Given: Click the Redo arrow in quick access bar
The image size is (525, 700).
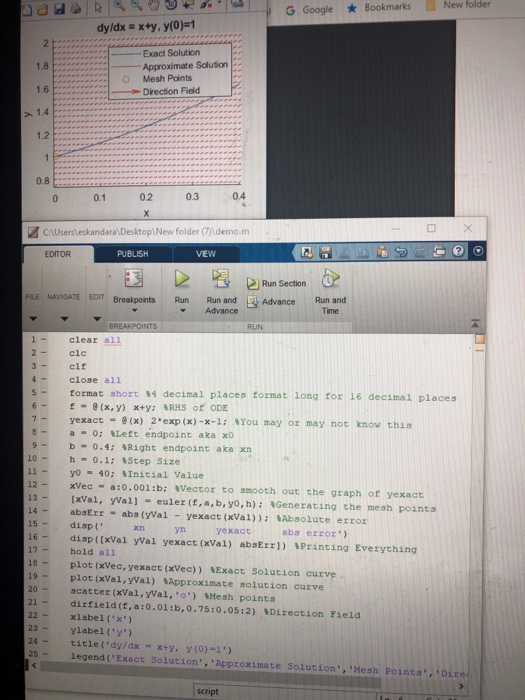Looking at the screenshot, I should [x=420, y=252].
